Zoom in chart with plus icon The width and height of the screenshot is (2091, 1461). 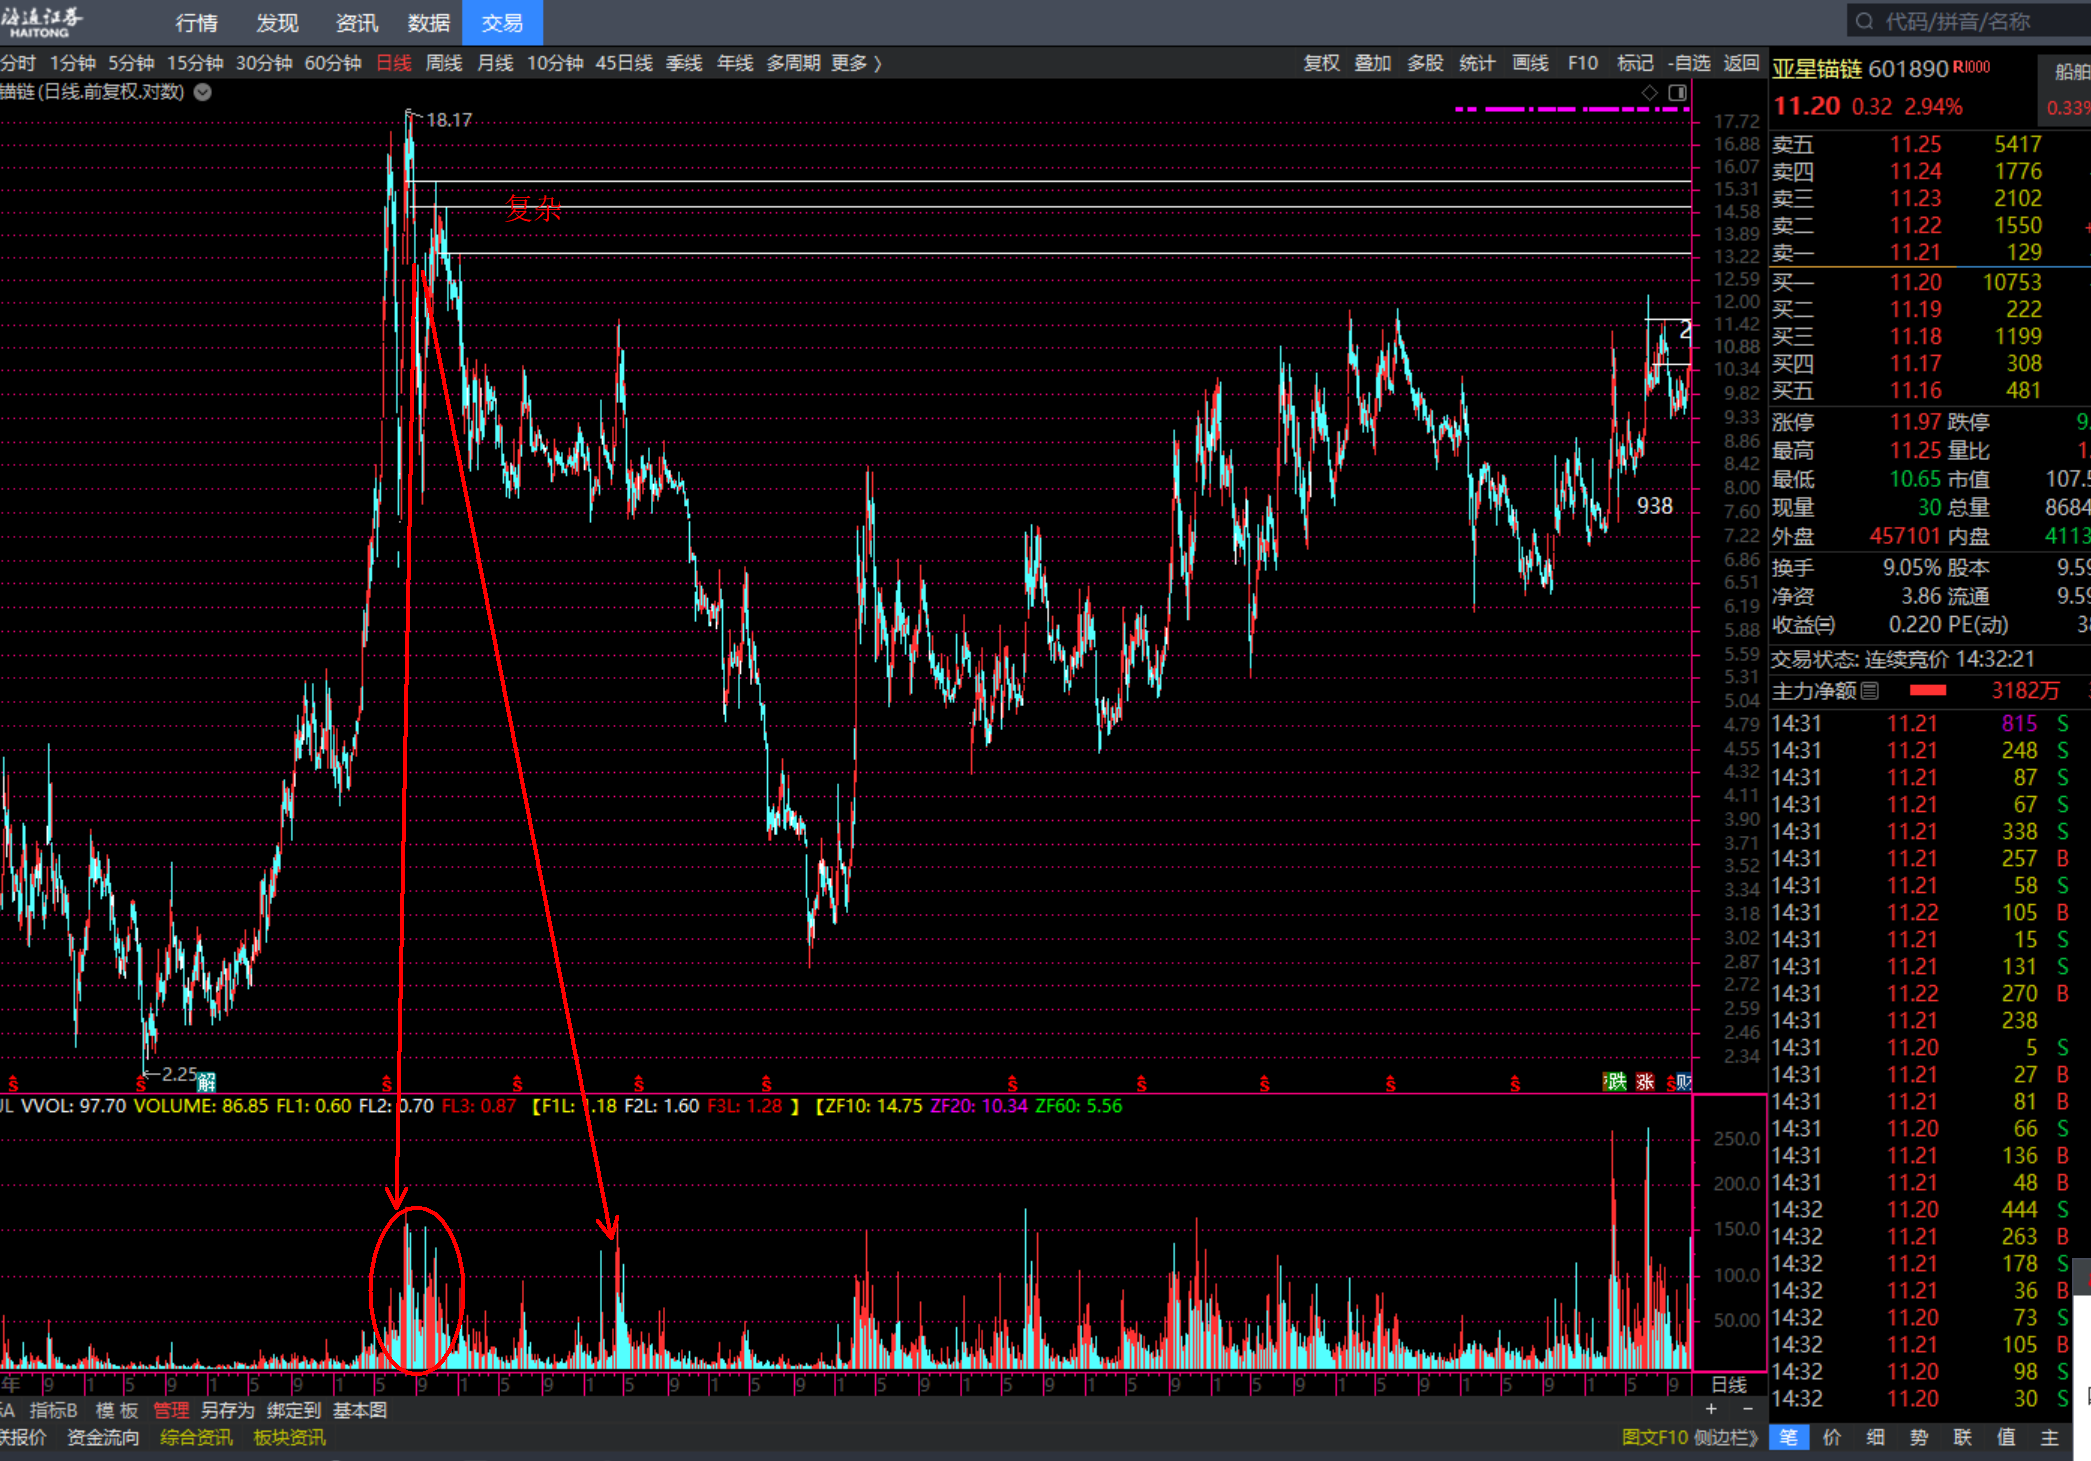(x=1711, y=1409)
